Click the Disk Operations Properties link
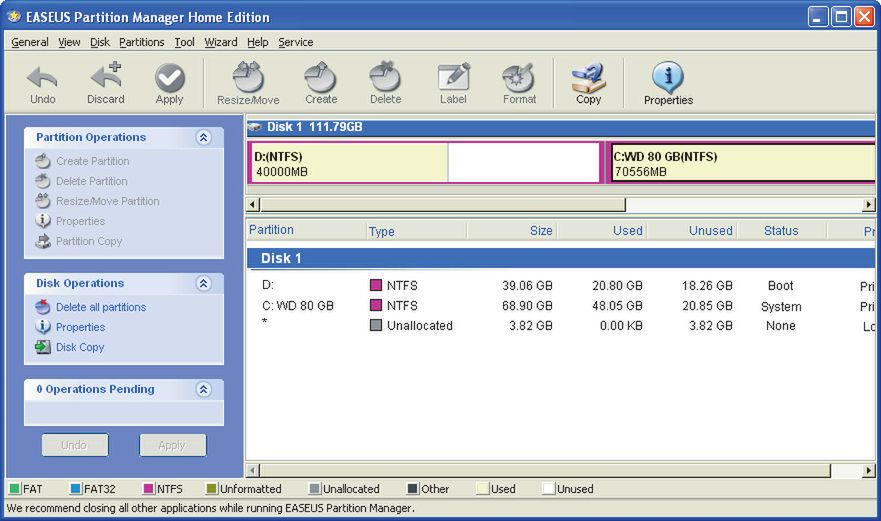This screenshot has height=521, width=881. (x=80, y=327)
